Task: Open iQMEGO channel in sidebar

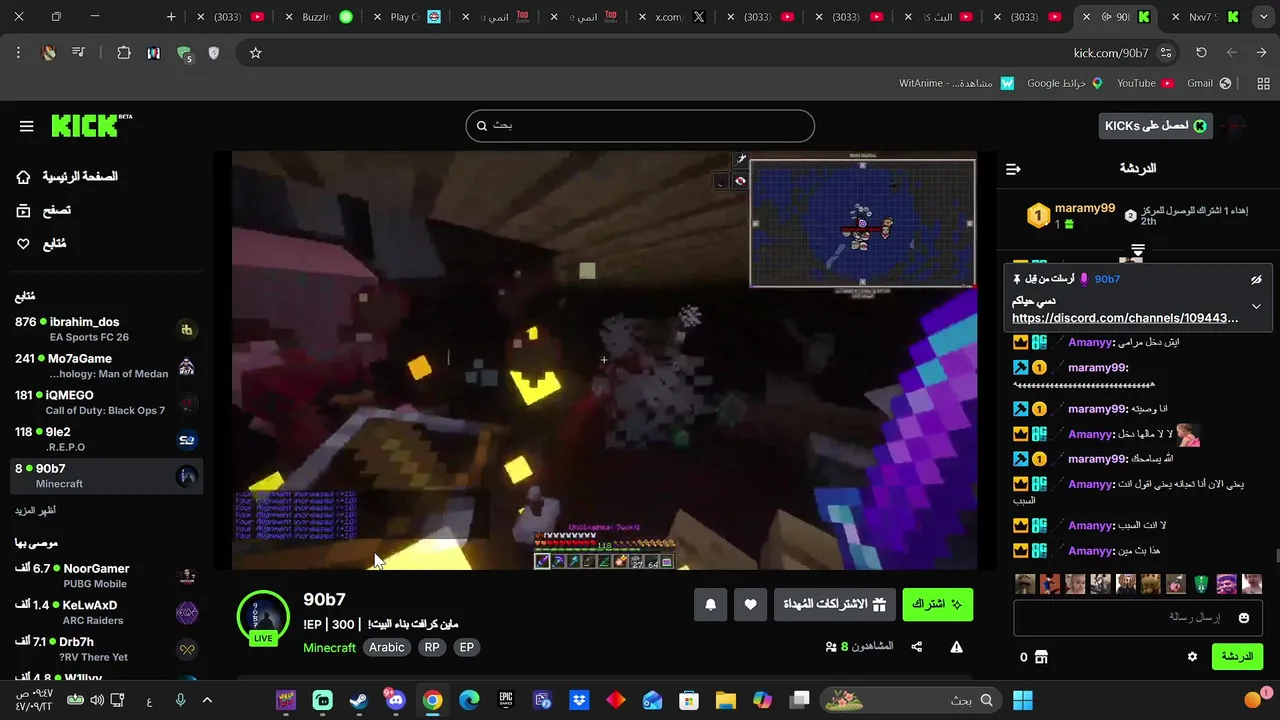Action: (x=105, y=402)
